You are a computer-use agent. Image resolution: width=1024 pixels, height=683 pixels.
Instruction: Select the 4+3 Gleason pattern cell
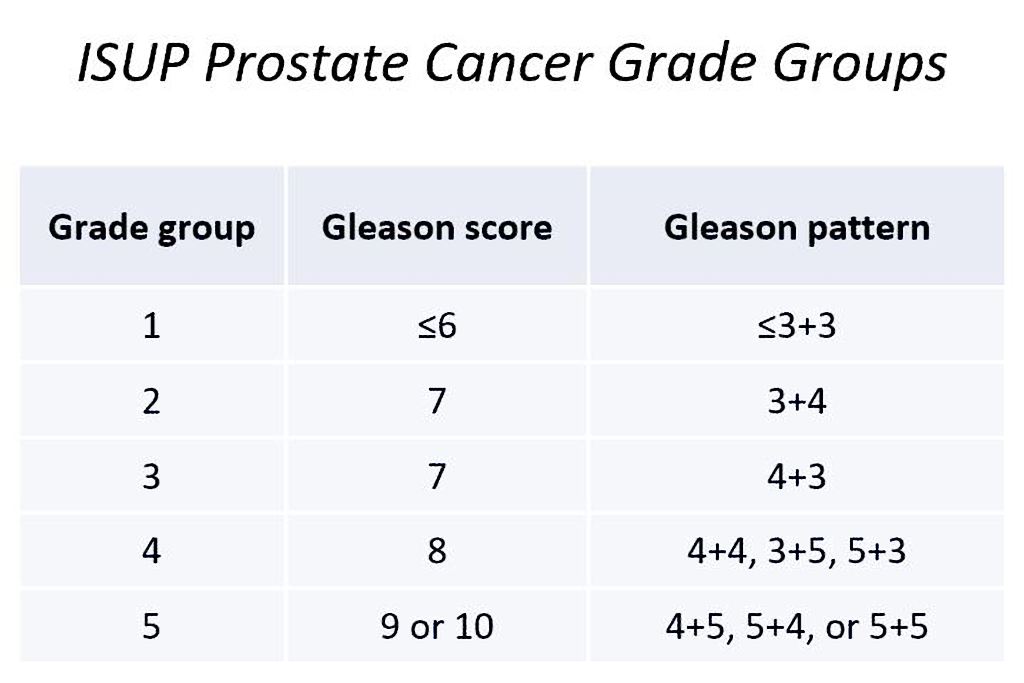[797, 475]
